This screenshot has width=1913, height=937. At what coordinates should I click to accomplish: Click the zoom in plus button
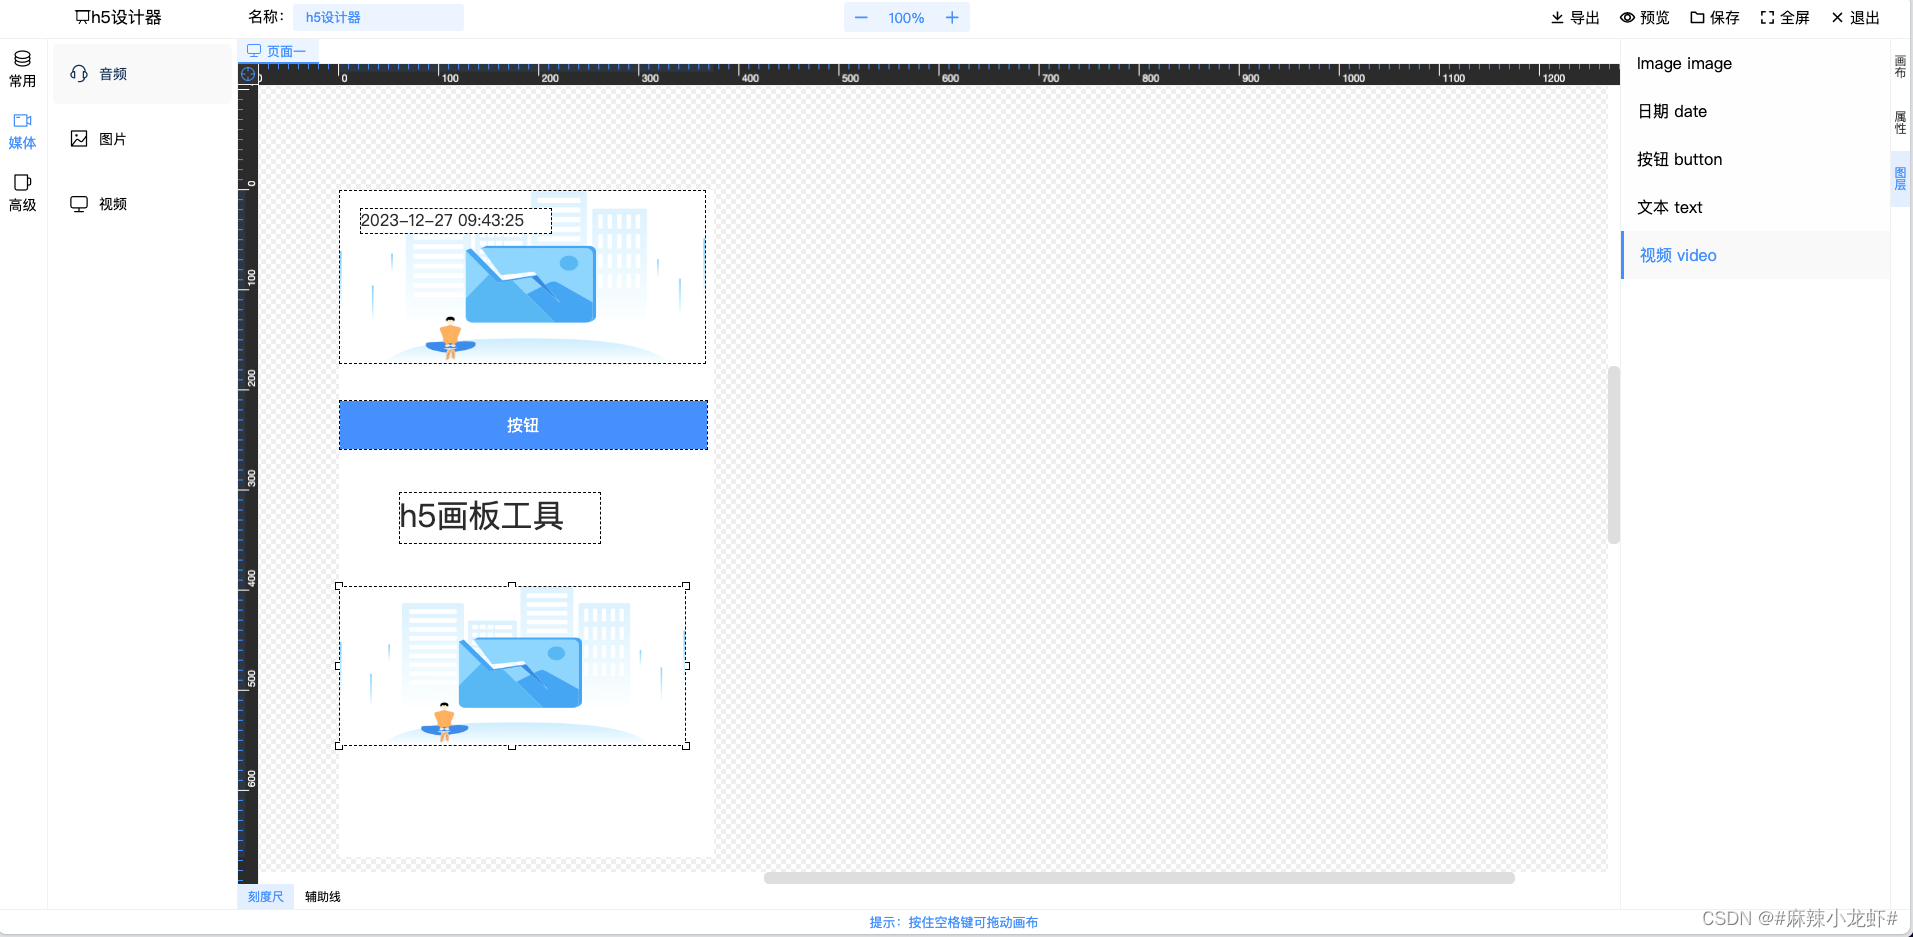click(x=952, y=18)
